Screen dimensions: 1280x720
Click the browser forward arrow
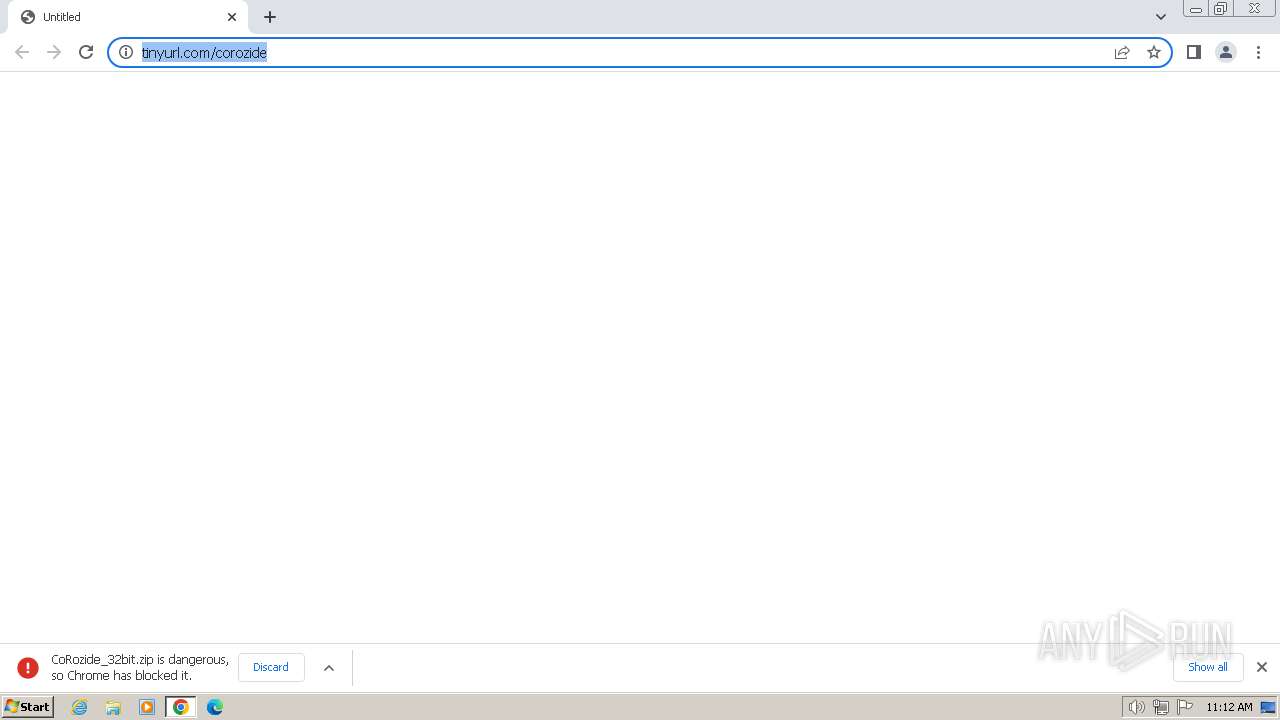click(x=54, y=52)
